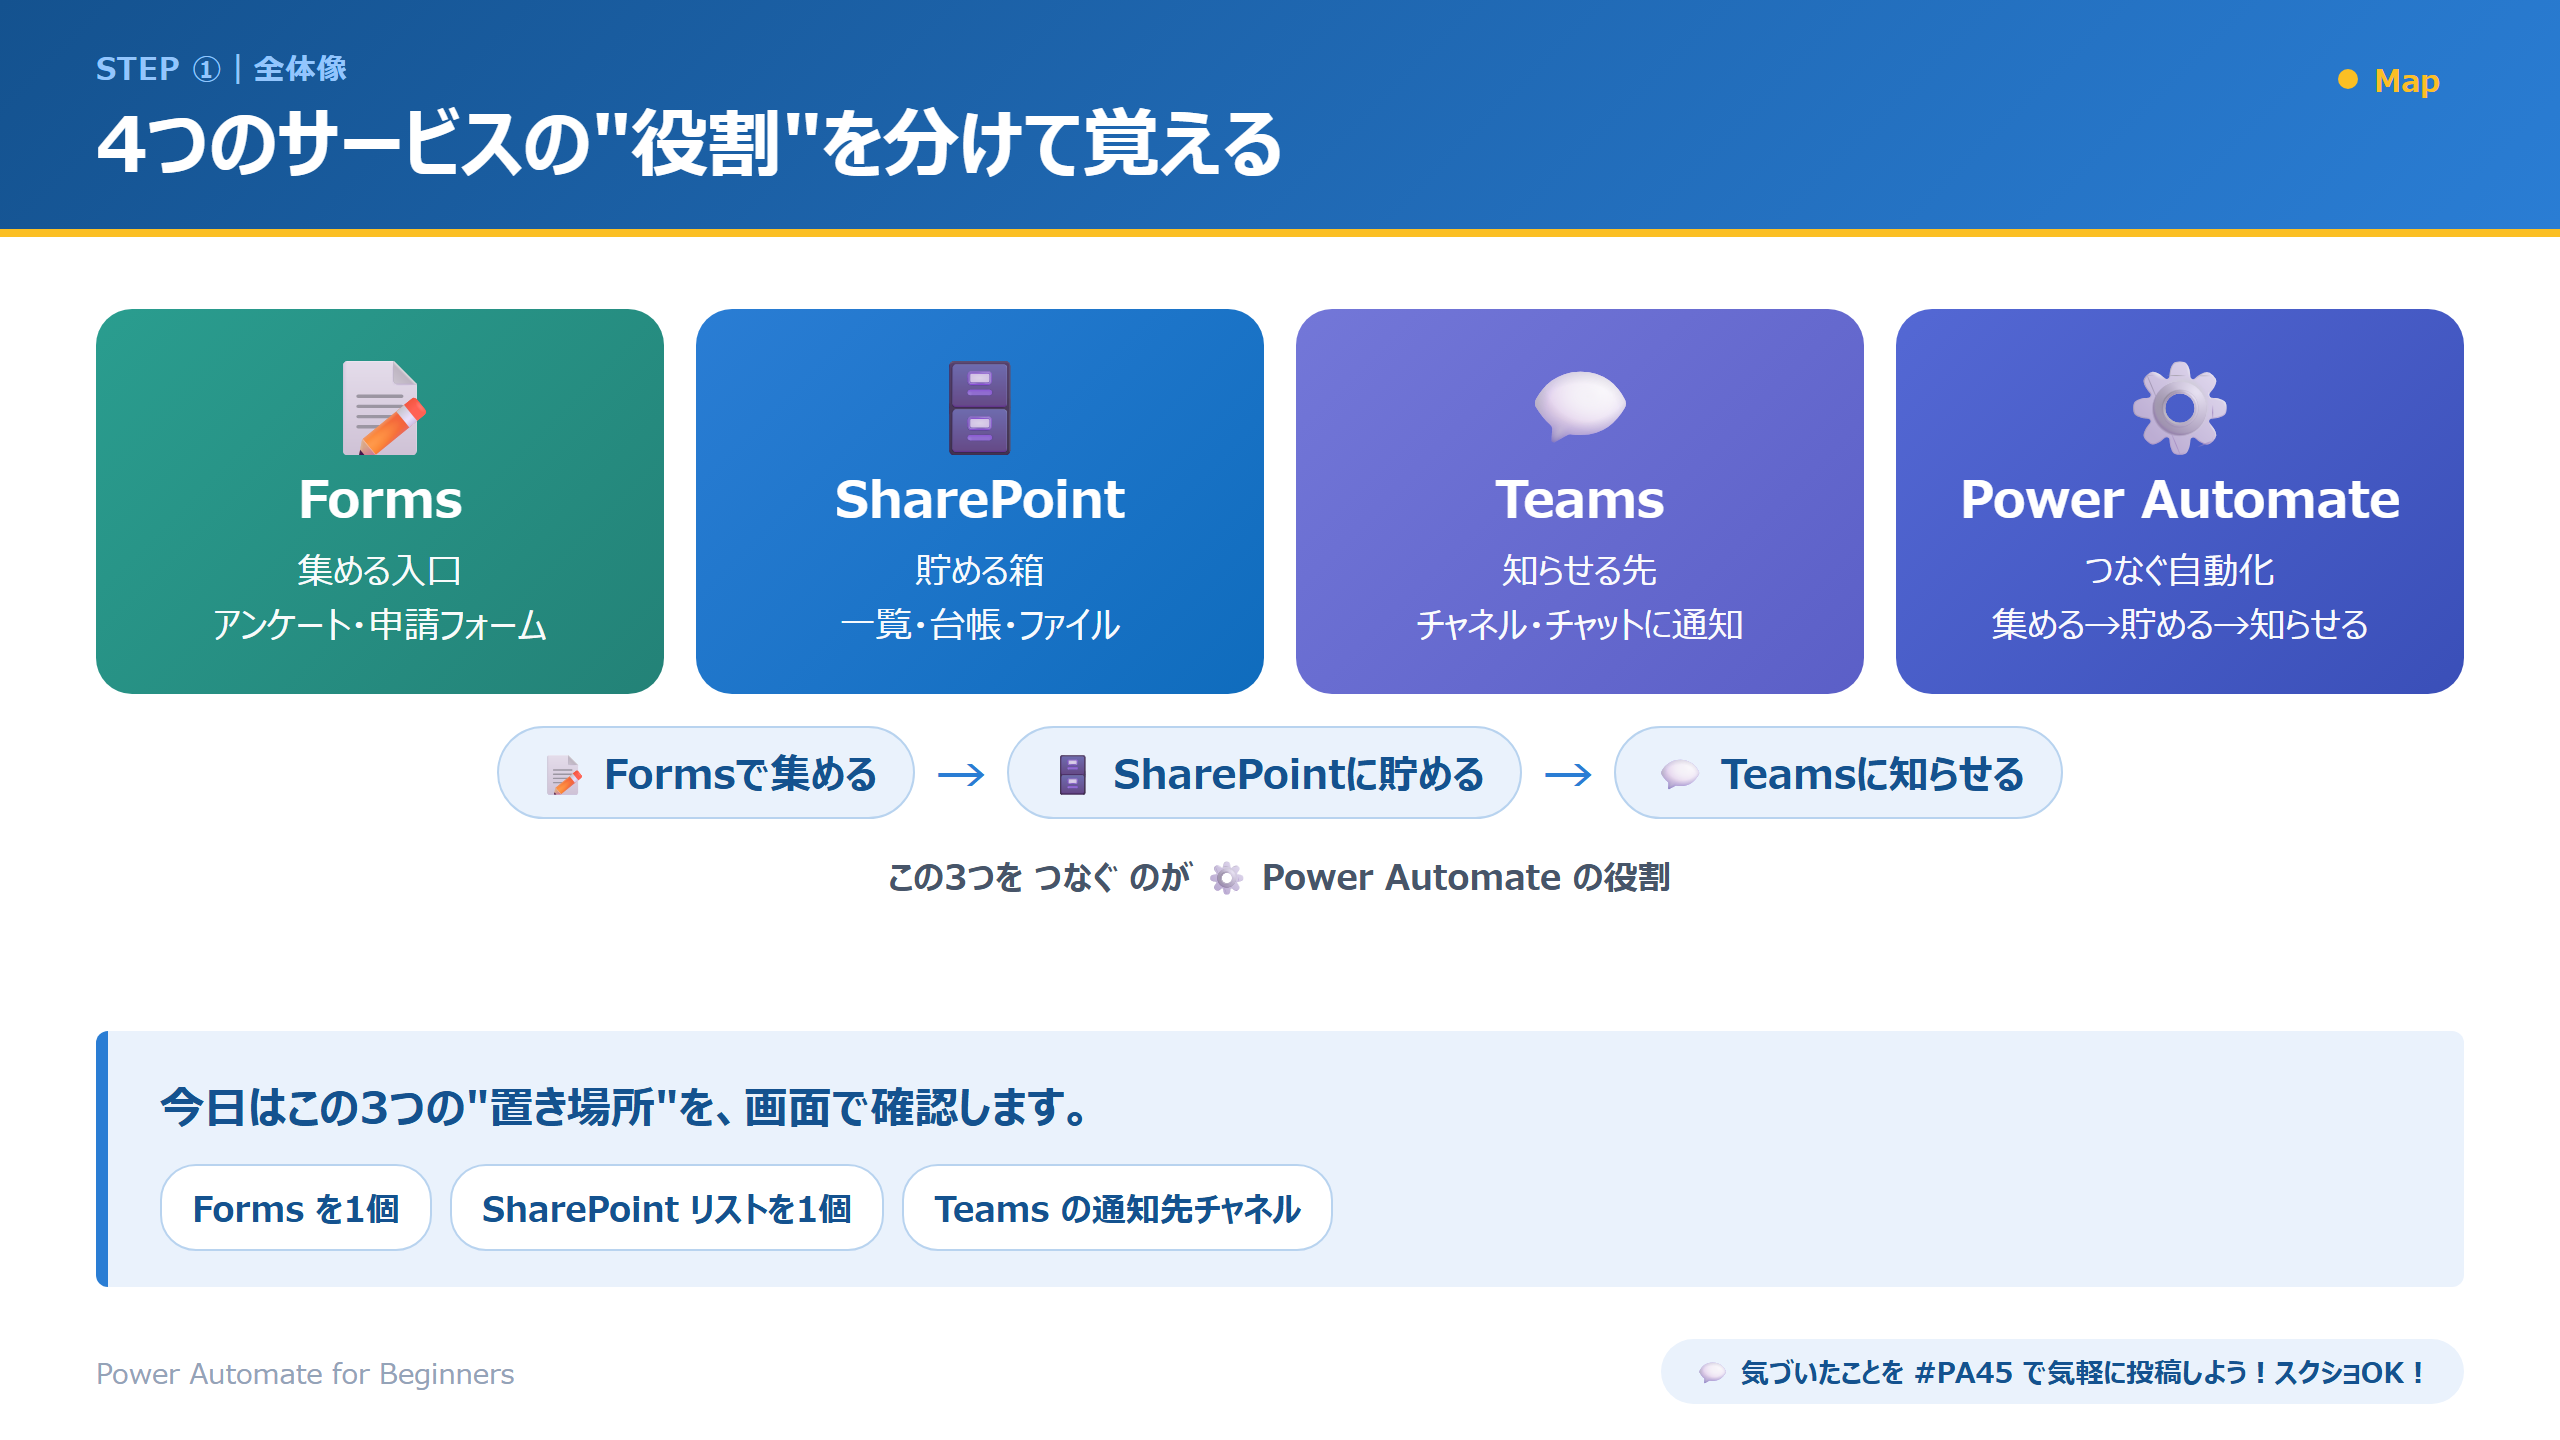Click the 'Power Automate' card title

click(2180, 499)
